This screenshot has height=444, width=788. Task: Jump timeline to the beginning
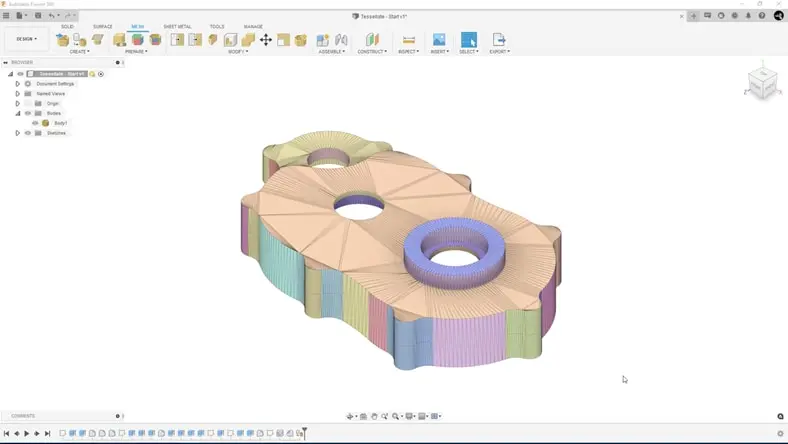pyautogui.click(x=7, y=433)
